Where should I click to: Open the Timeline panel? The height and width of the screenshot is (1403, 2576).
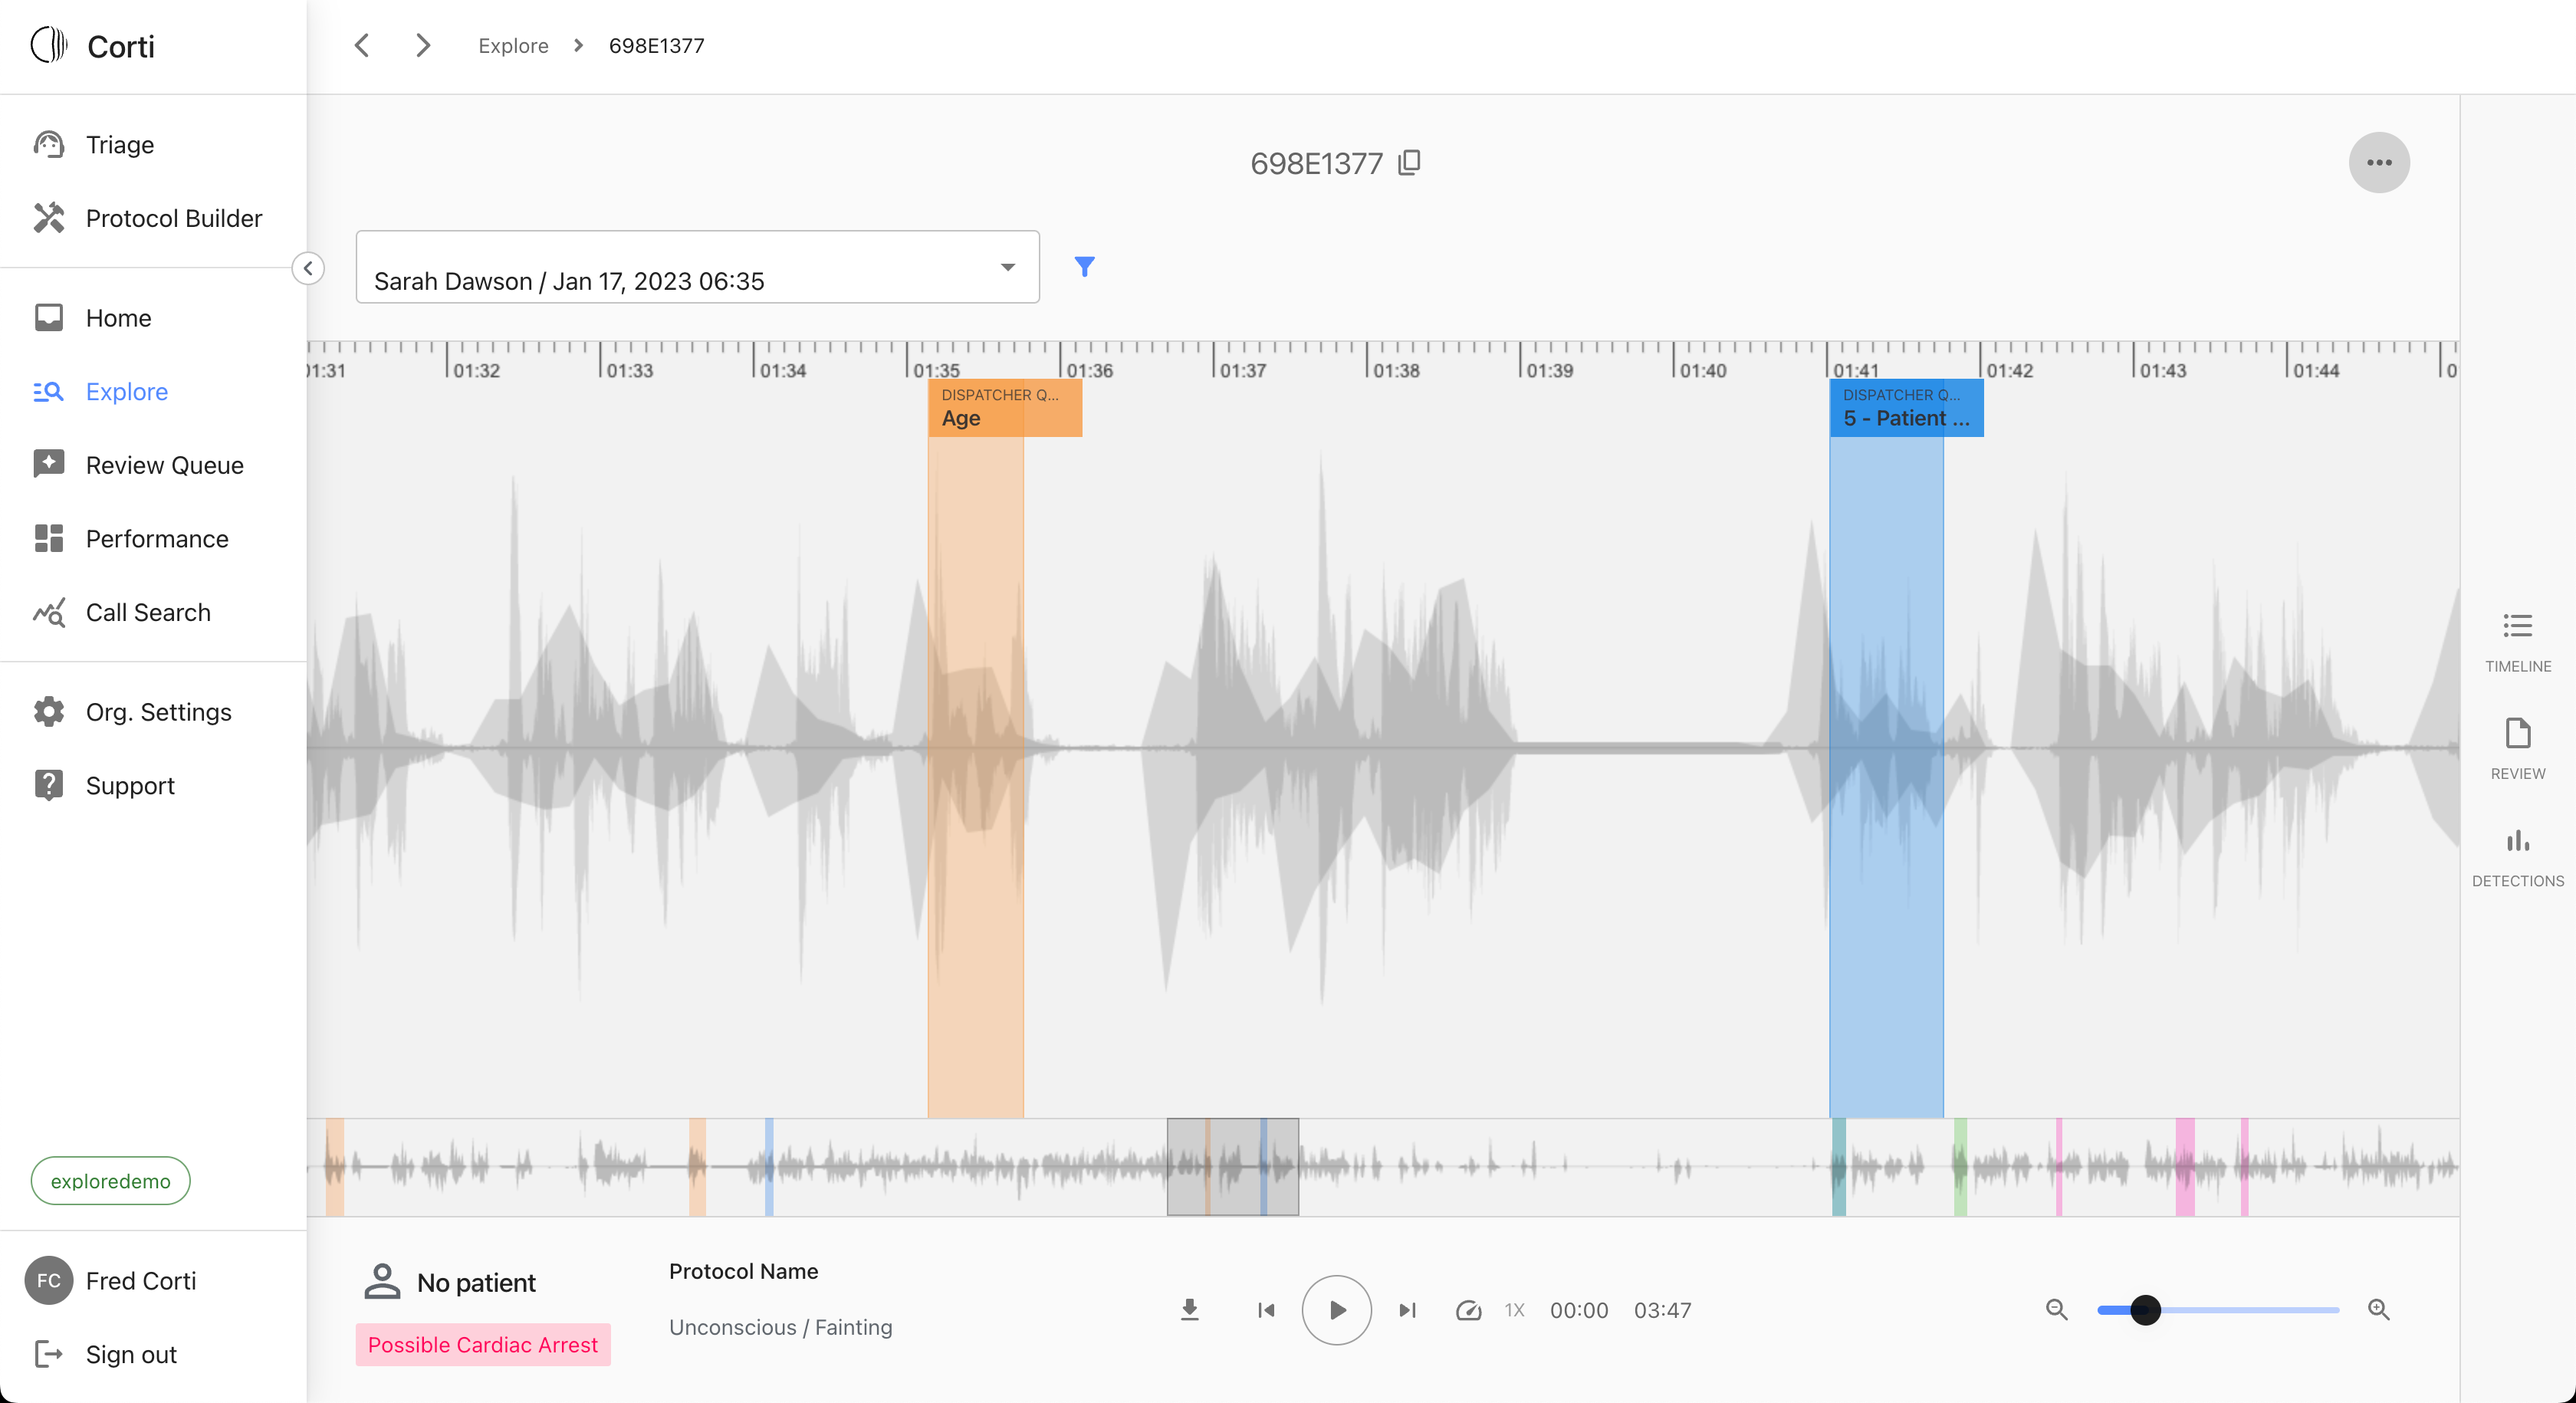coord(2516,640)
